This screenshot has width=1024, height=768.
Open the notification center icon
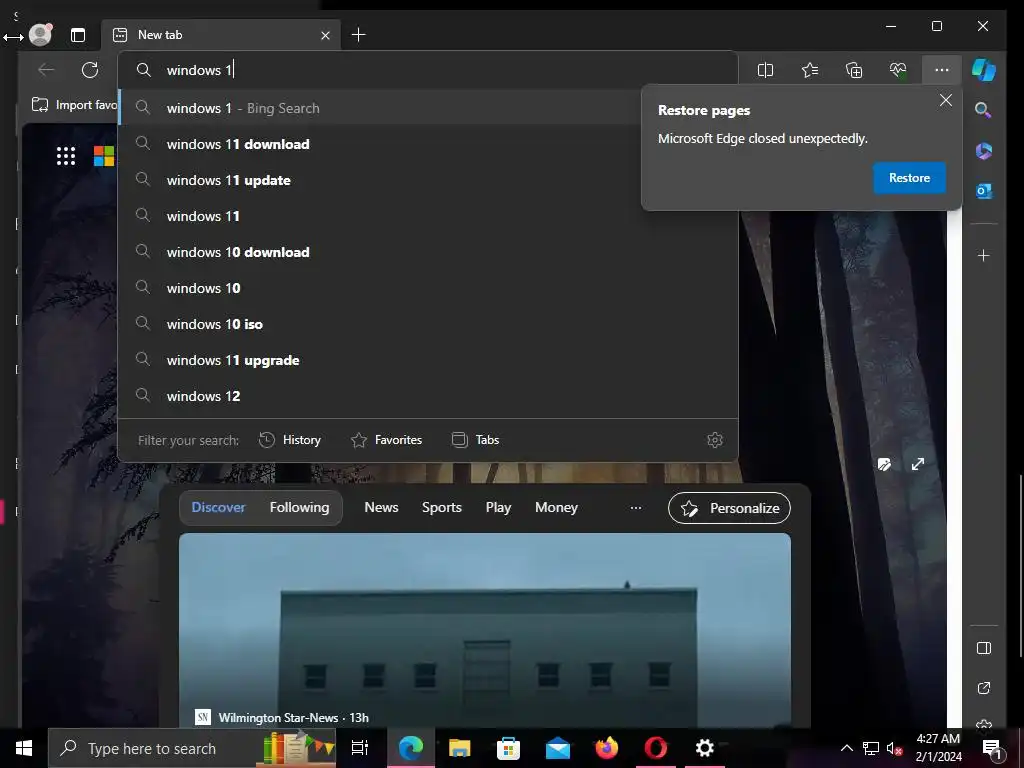[993, 749]
